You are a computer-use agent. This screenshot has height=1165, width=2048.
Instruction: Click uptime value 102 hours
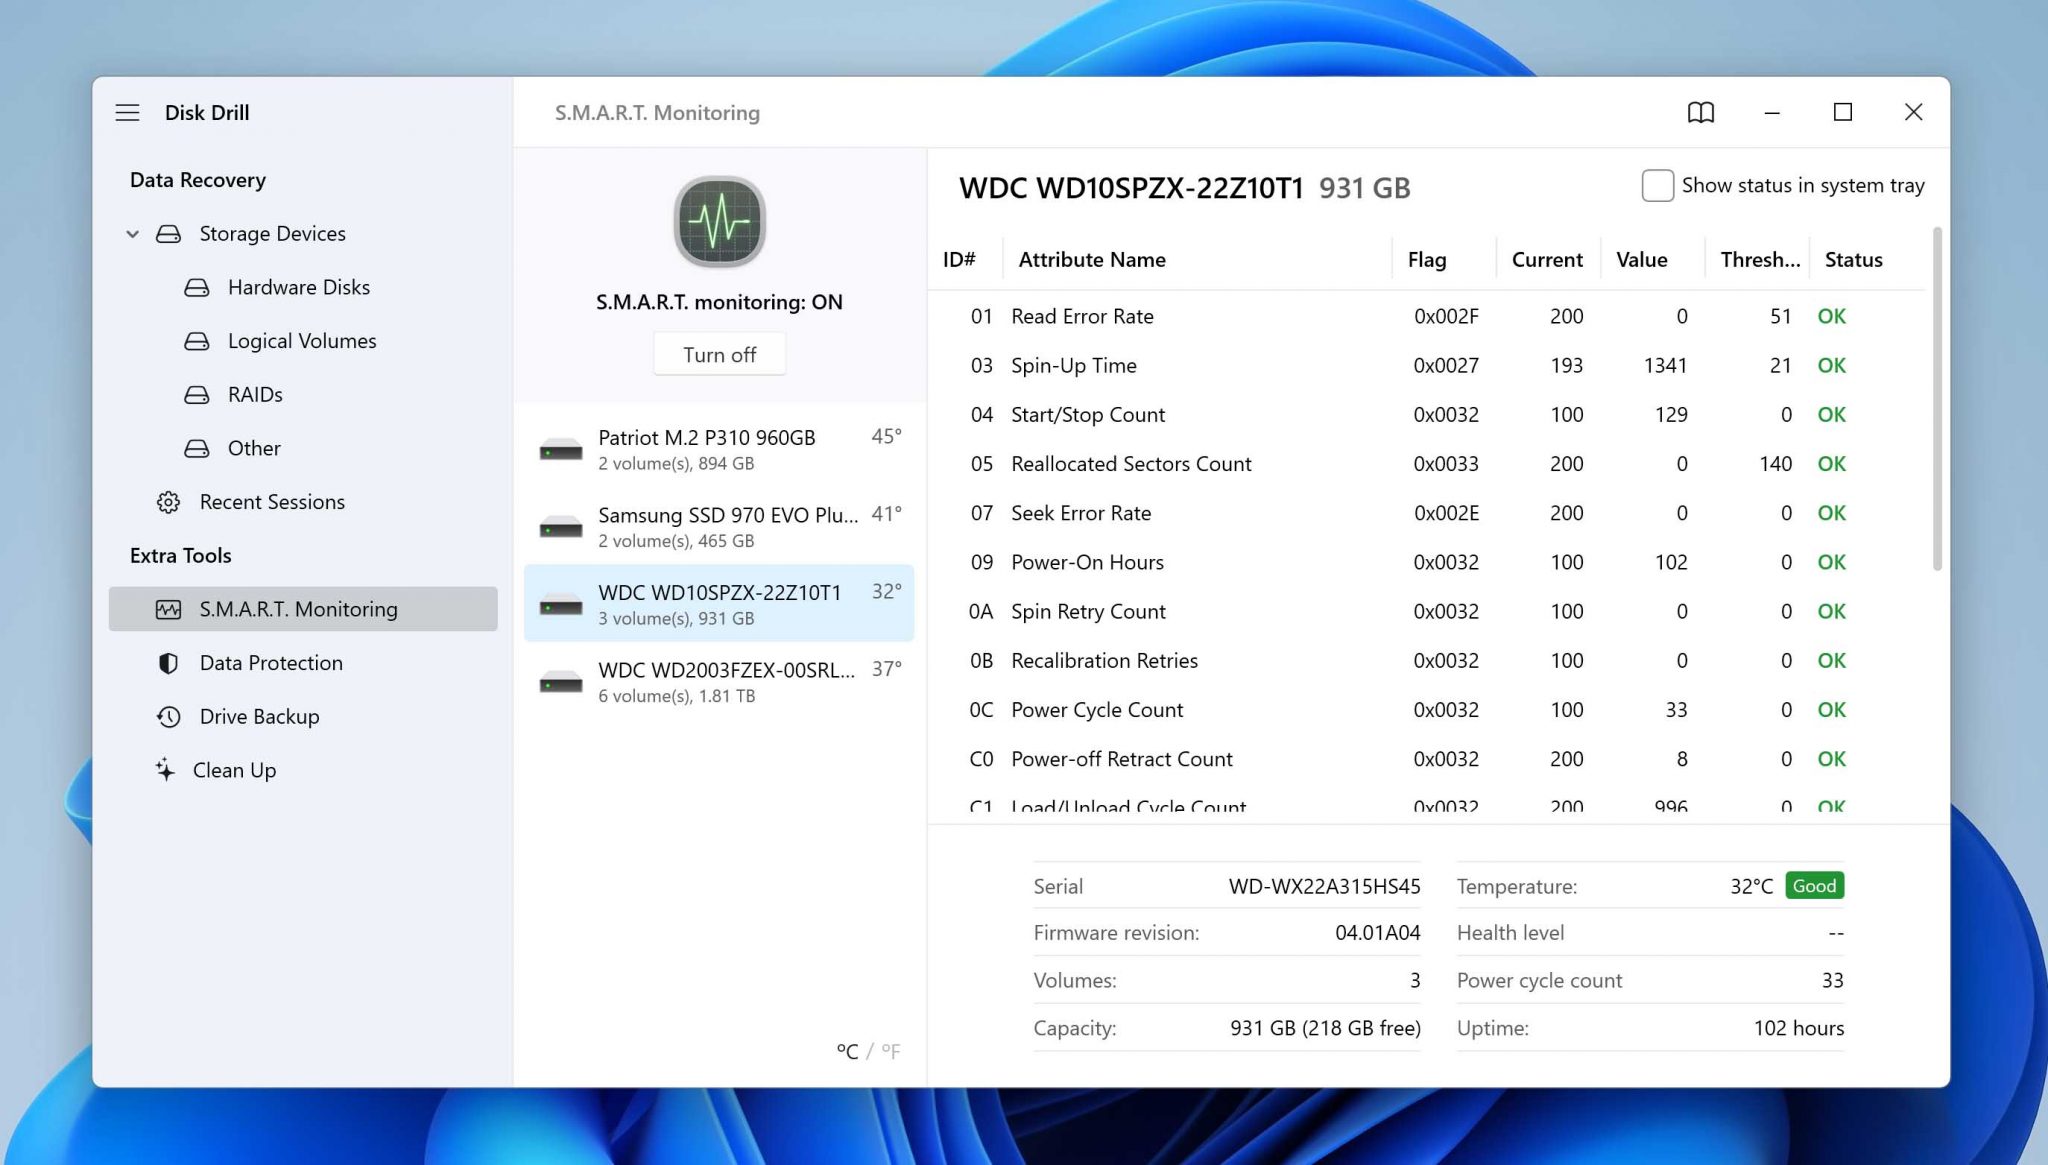1798,1028
